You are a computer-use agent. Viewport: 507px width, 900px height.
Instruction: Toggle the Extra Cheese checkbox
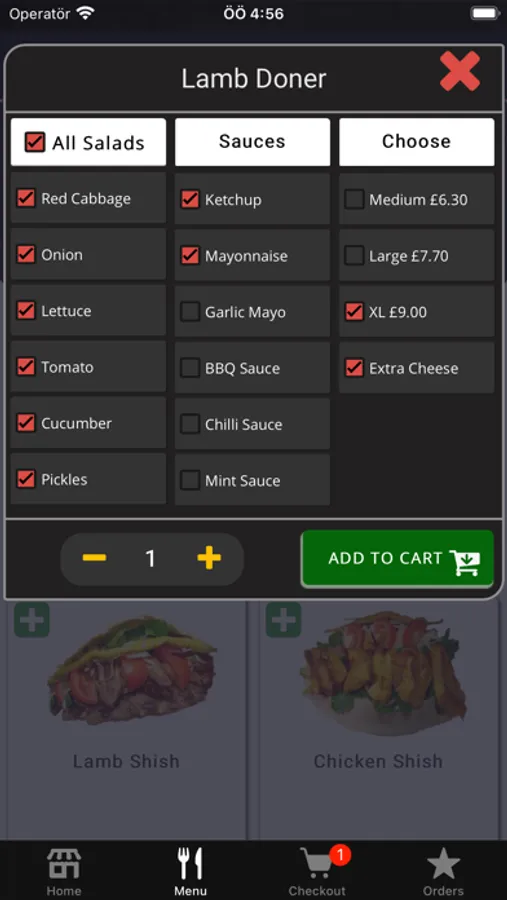pos(354,368)
